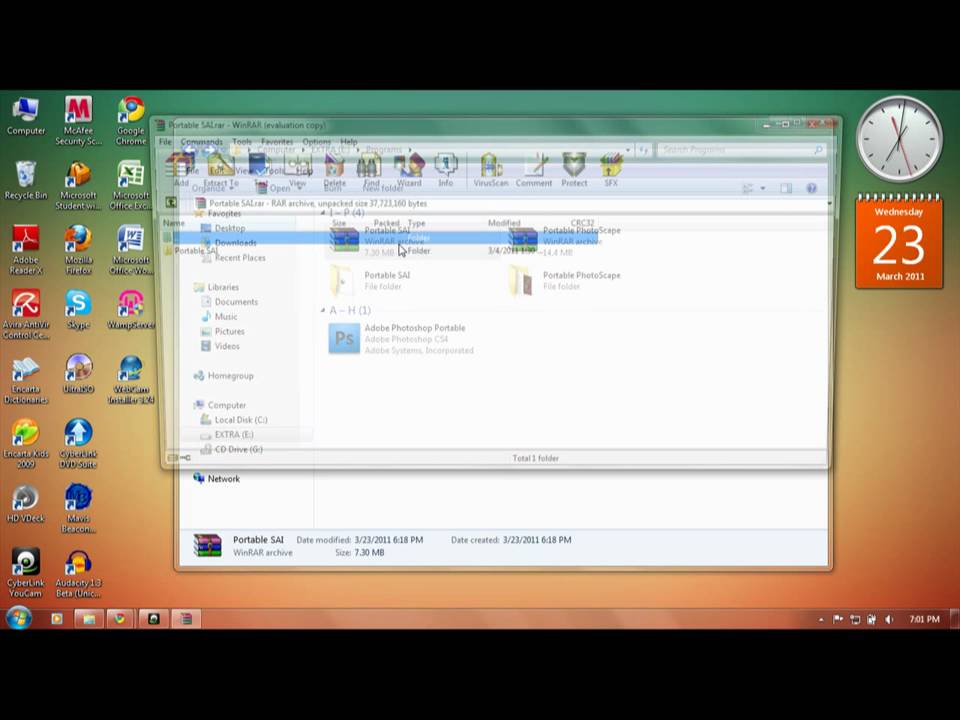Click the analog clock gadget

(899, 139)
